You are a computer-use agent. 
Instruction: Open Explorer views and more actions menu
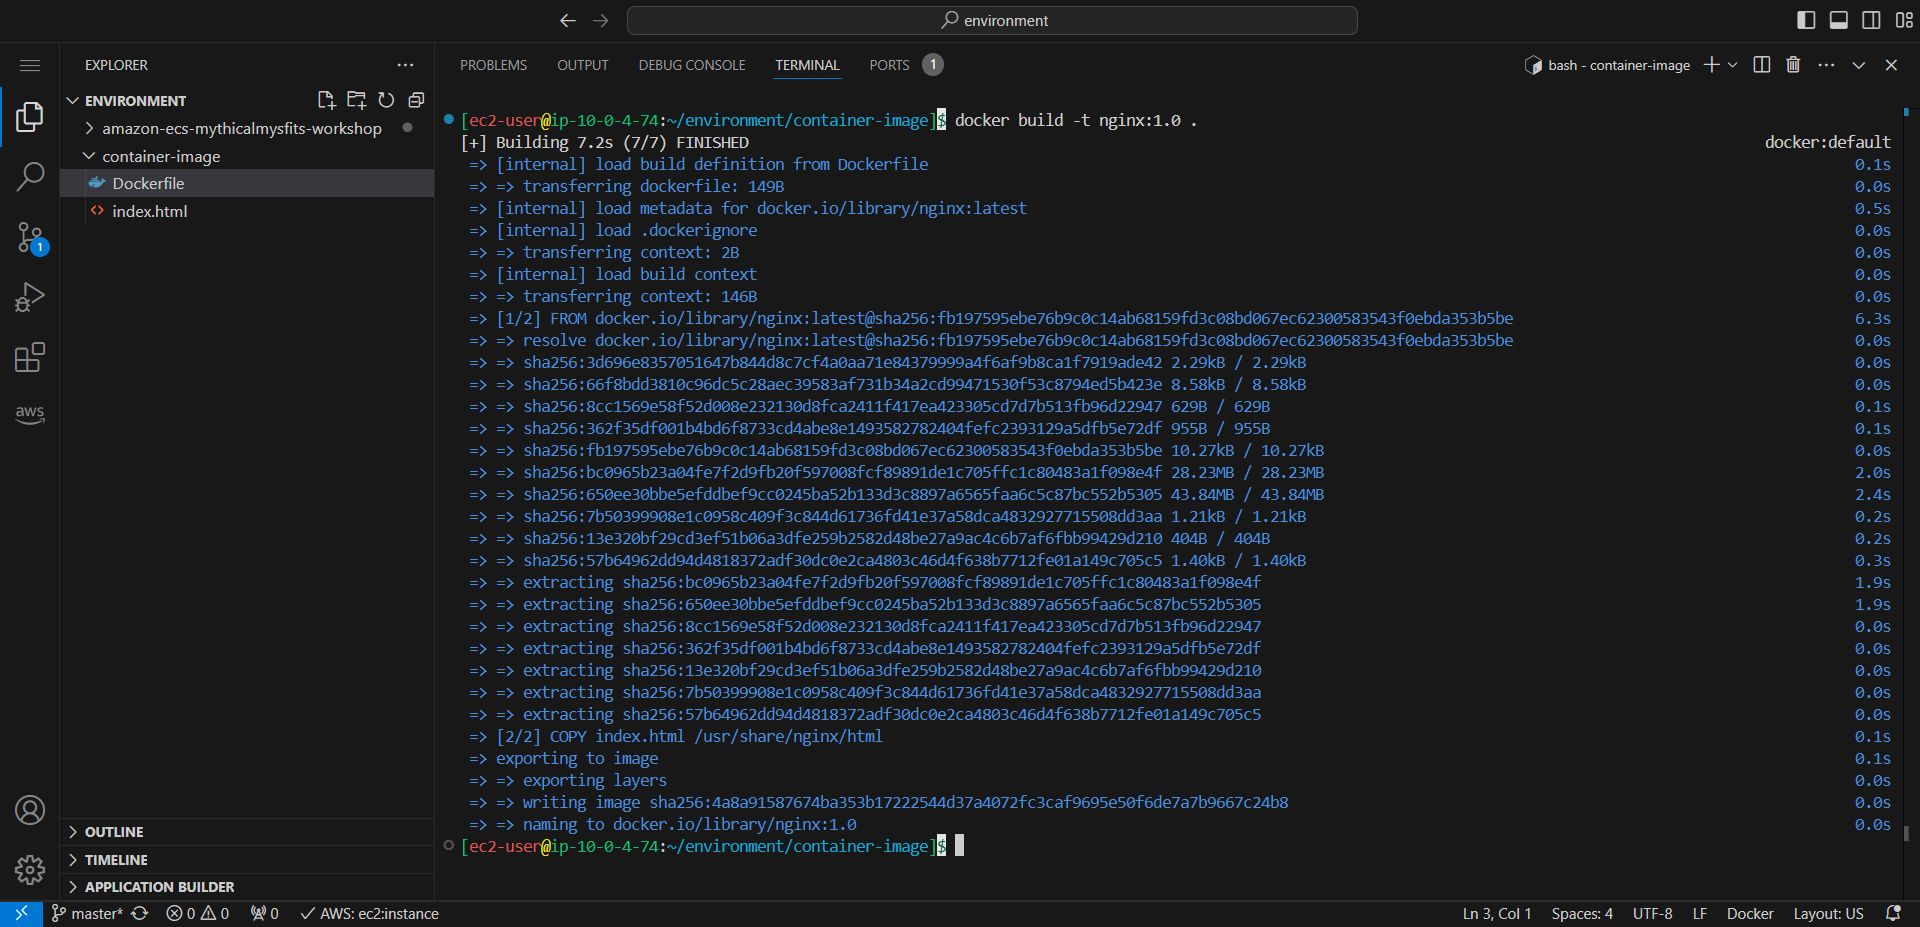click(x=405, y=65)
